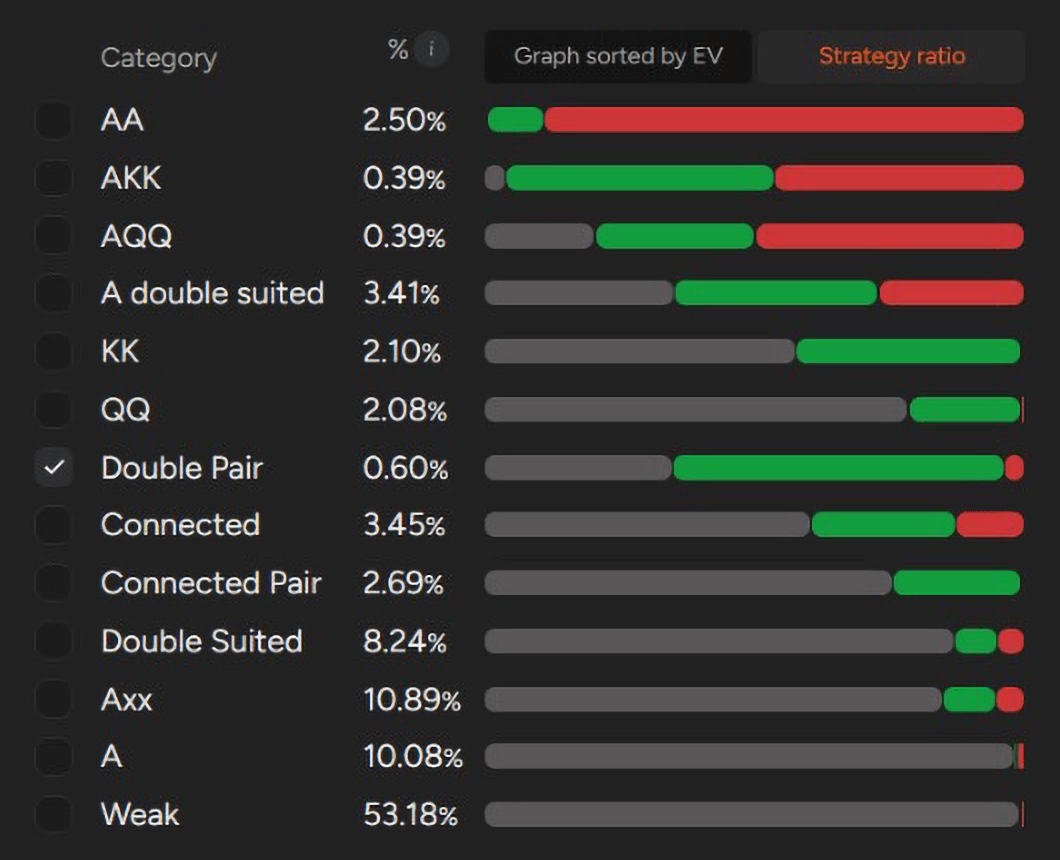Click the Category column header

click(x=158, y=58)
